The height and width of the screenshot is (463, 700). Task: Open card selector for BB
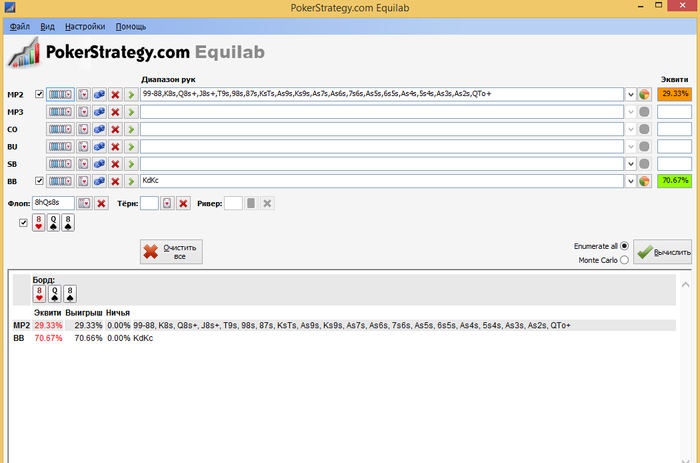[x=83, y=181]
